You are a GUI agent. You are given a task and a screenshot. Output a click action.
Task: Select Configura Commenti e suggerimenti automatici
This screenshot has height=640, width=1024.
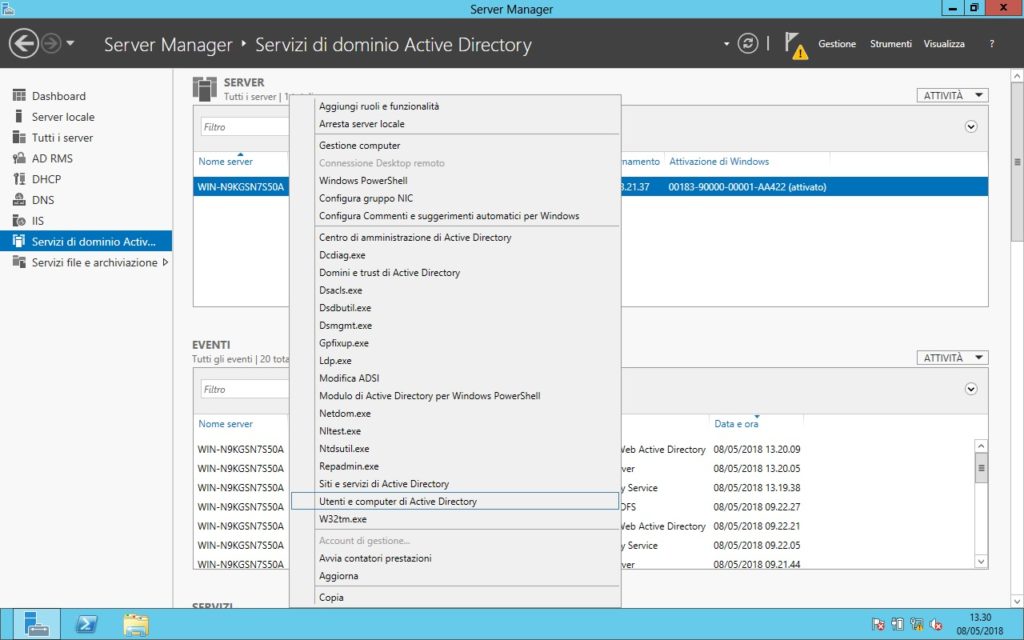[x=455, y=216]
